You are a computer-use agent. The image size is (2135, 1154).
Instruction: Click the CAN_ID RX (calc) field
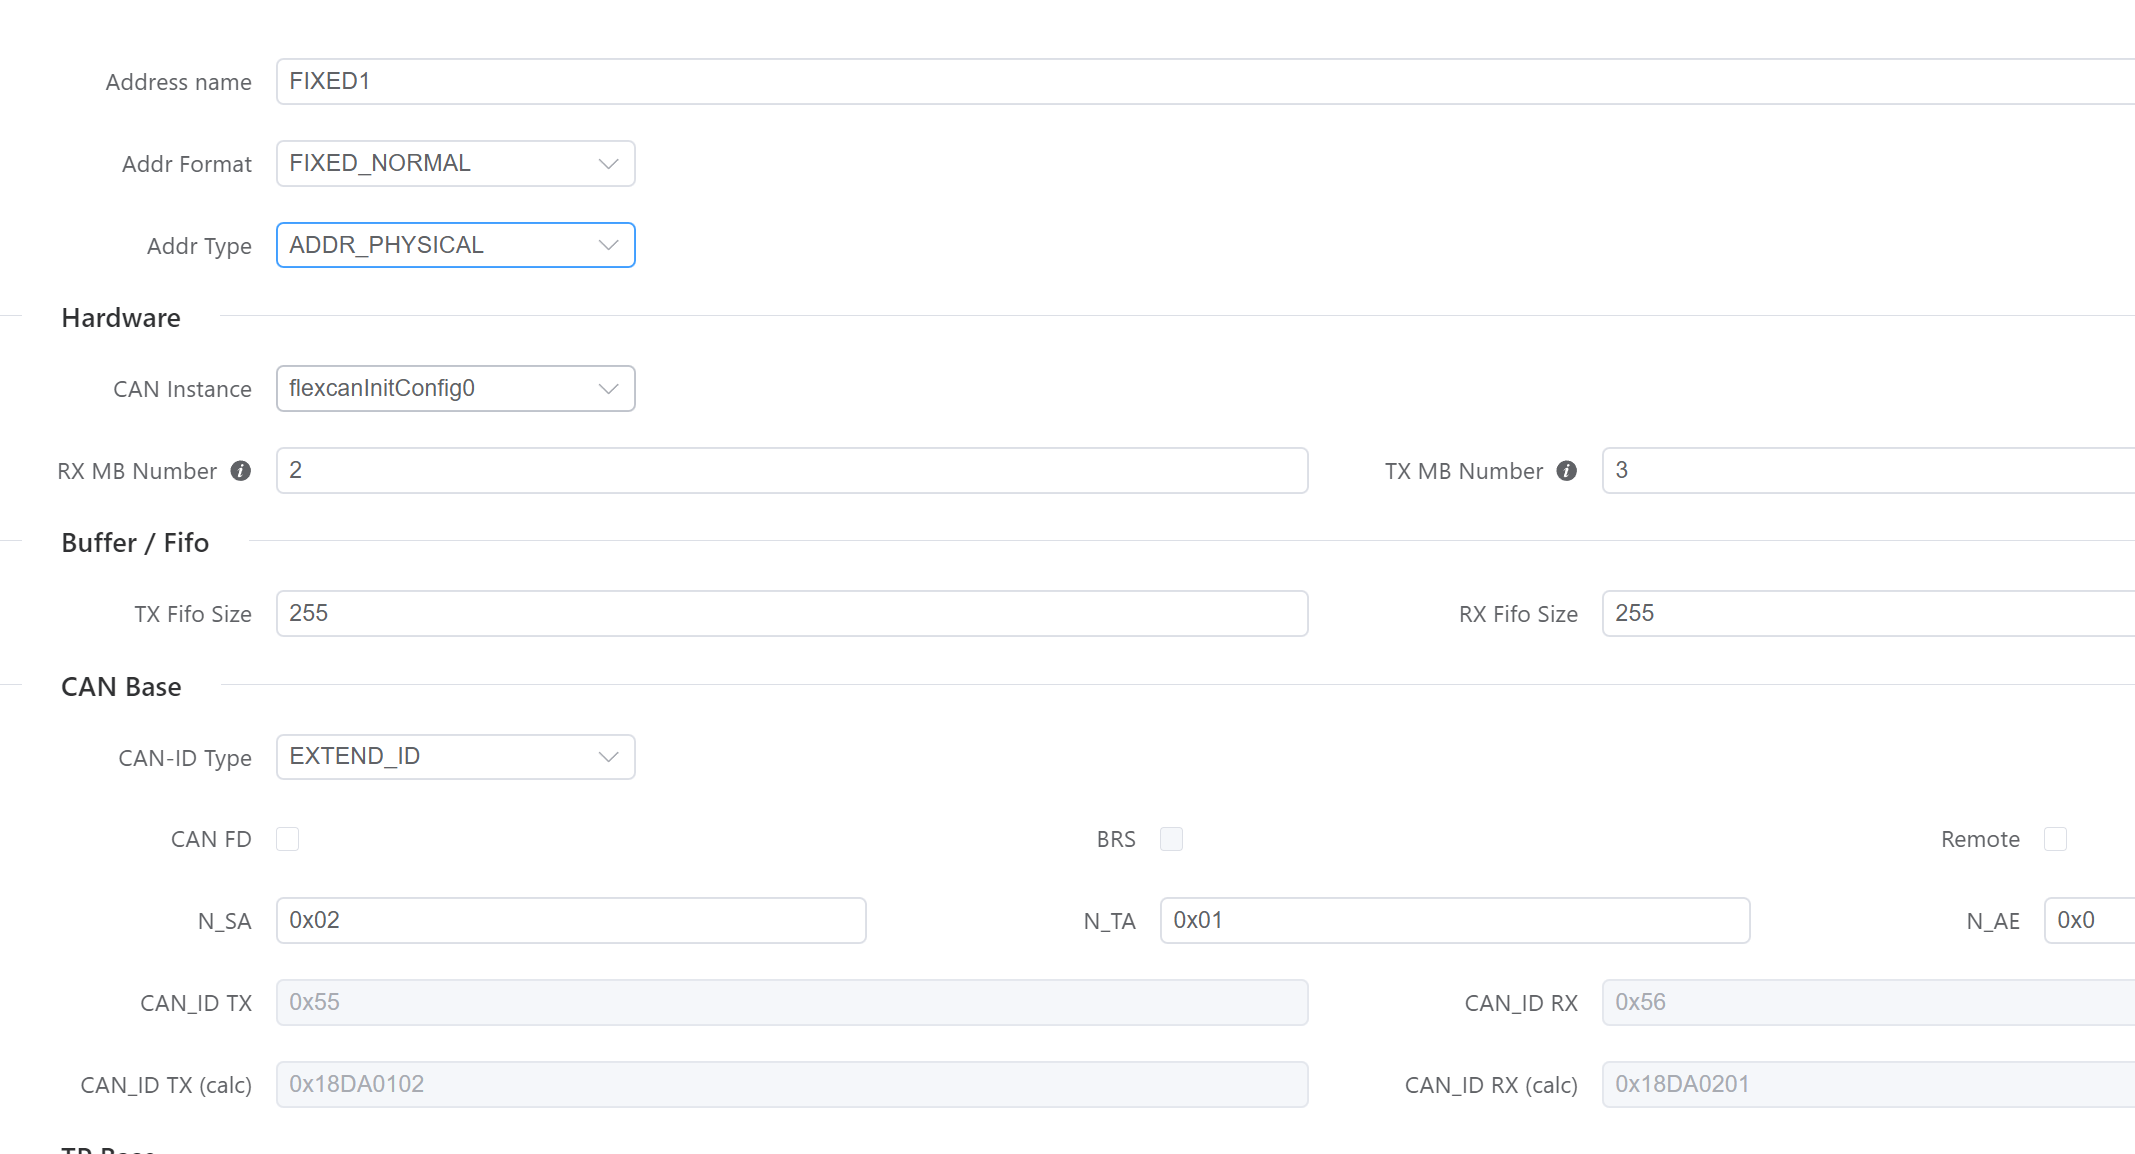(x=1867, y=1085)
